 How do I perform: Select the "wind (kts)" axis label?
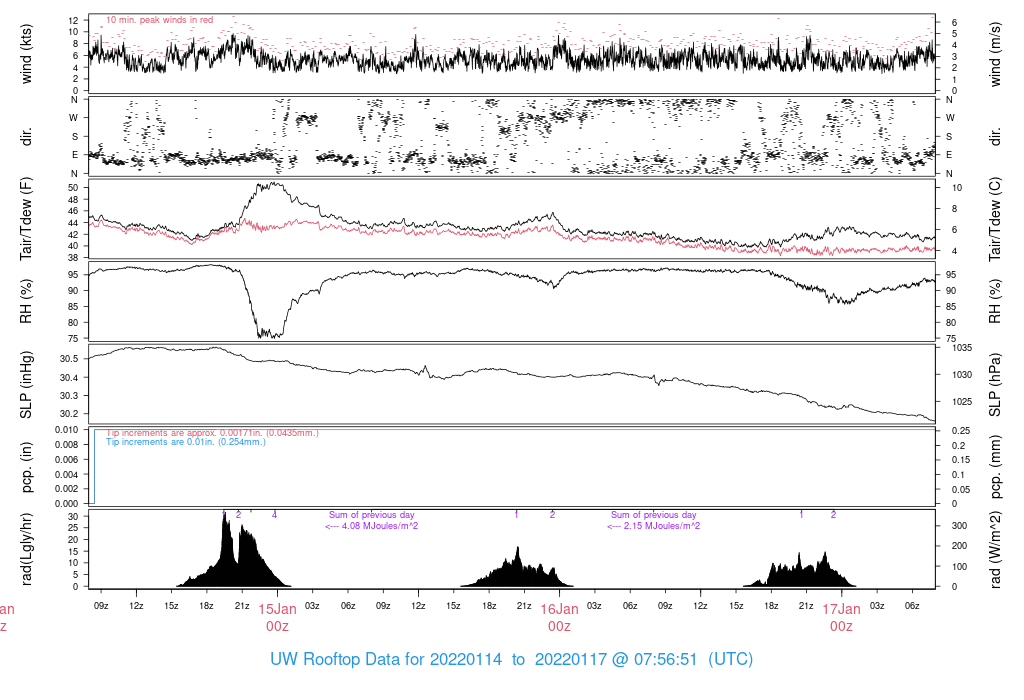(26, 54)
